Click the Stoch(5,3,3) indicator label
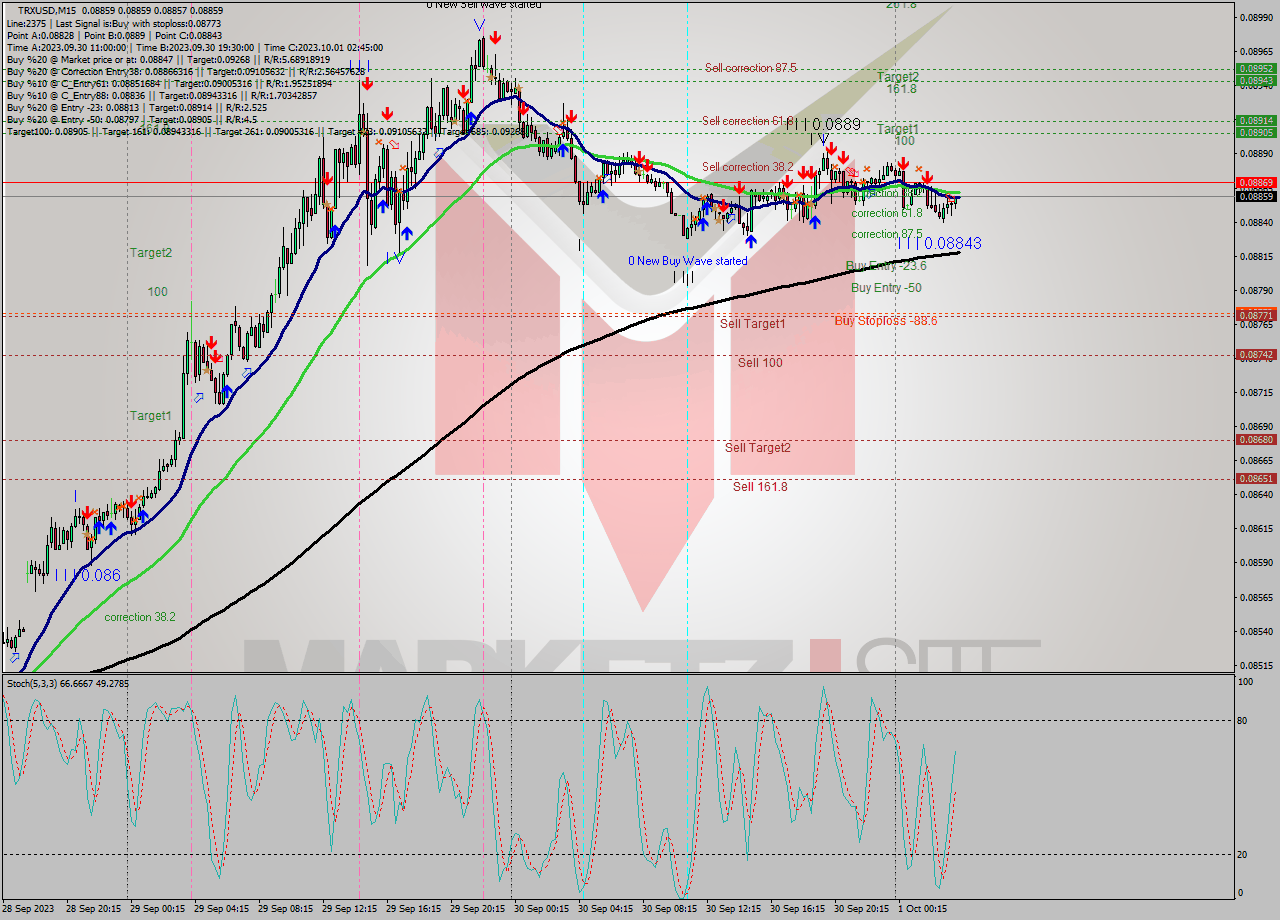 [x=68, y=683]
